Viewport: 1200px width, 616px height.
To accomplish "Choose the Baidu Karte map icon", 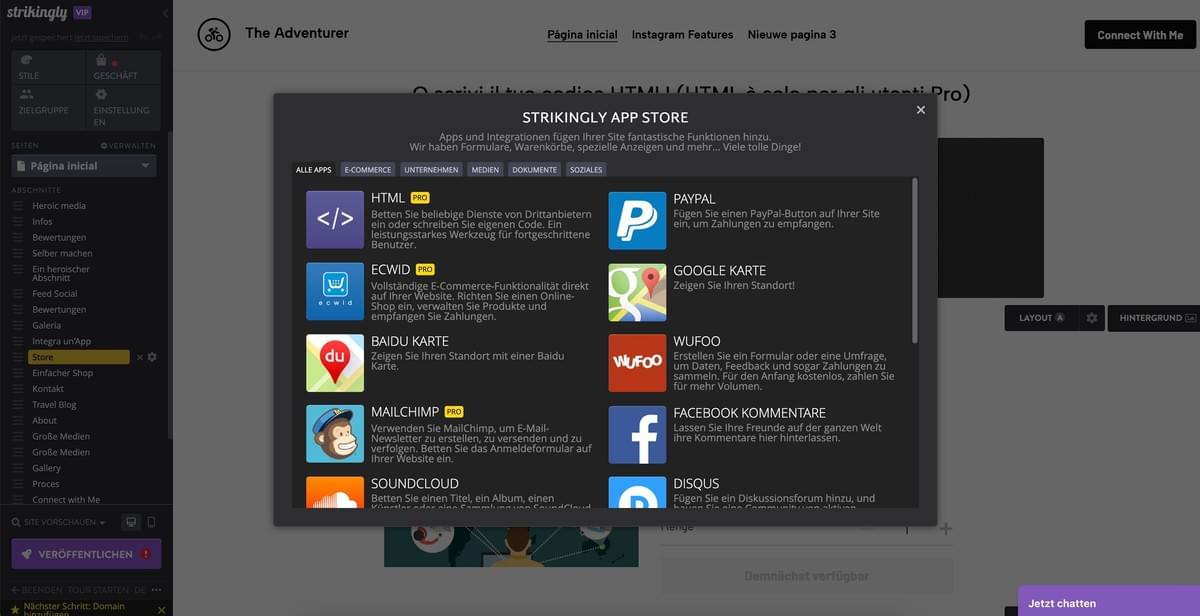I will tap(335, 362).
